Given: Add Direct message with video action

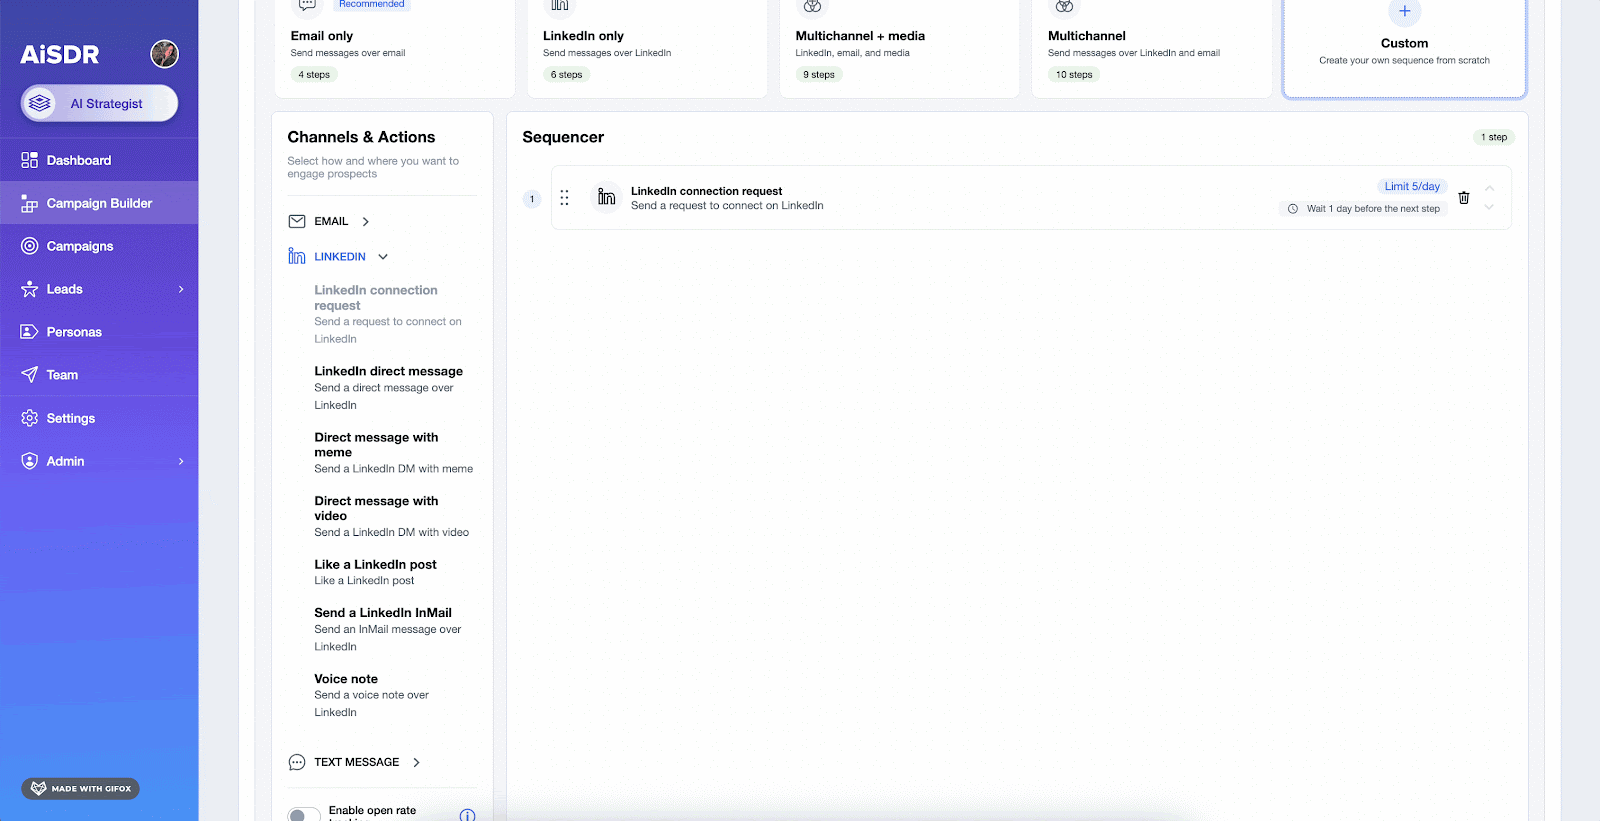Looking at the screenshot, I should (x=391, y=516).
